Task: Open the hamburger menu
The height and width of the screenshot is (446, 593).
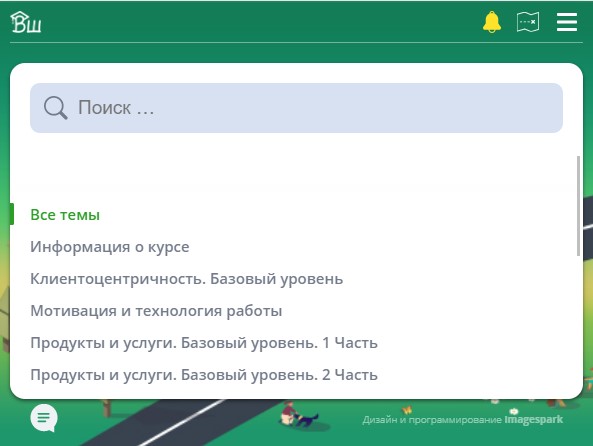Action: tap(567, 22)
